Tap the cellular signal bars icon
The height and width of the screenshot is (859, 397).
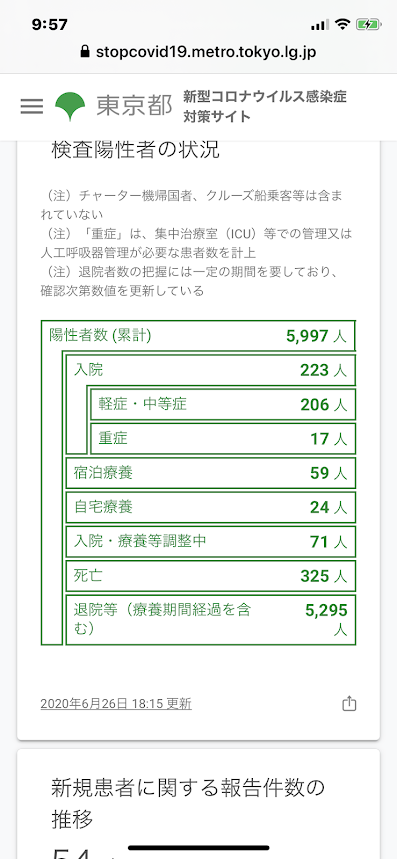319,25
